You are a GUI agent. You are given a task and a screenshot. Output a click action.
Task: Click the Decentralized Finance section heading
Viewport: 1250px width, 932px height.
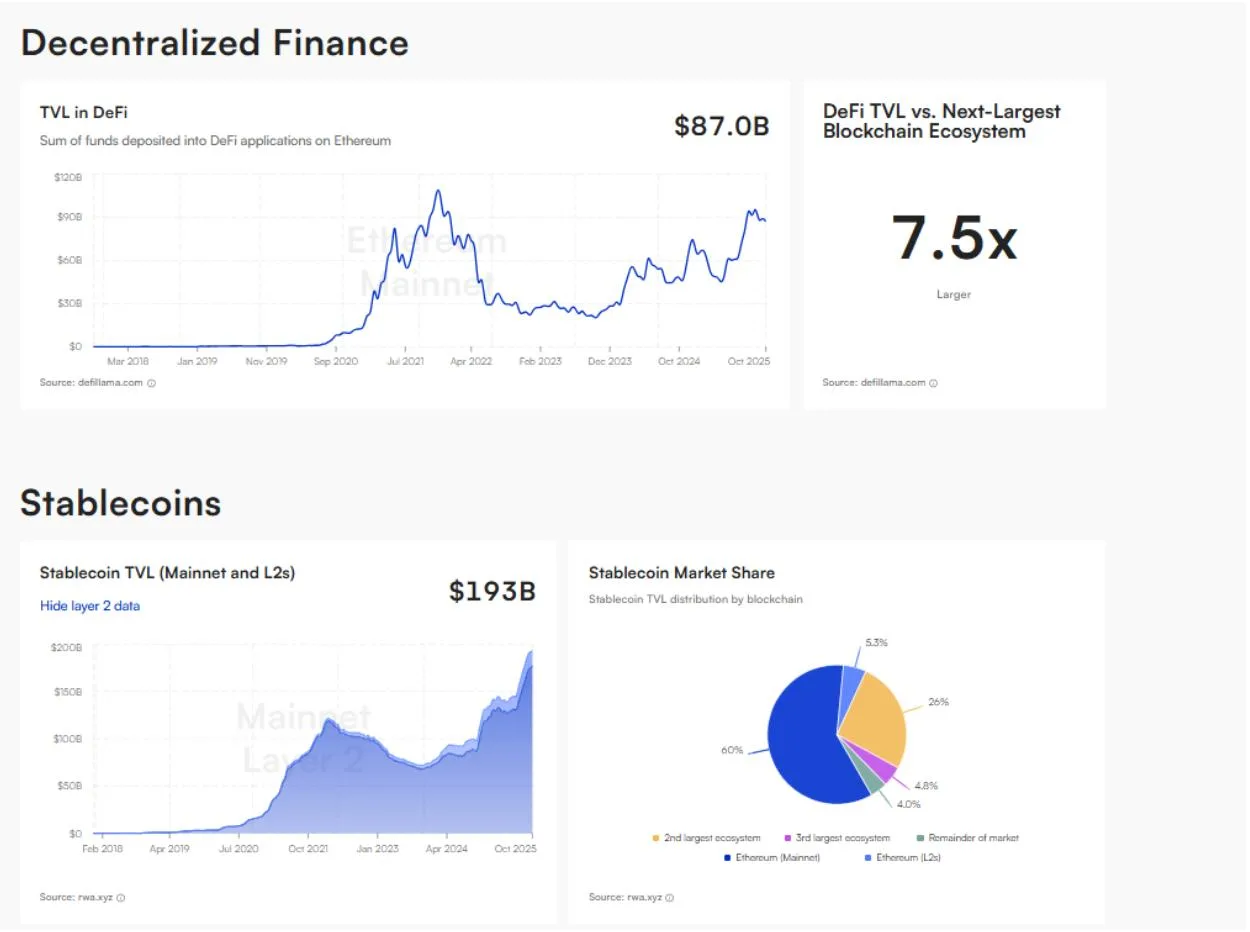point(214,43)
